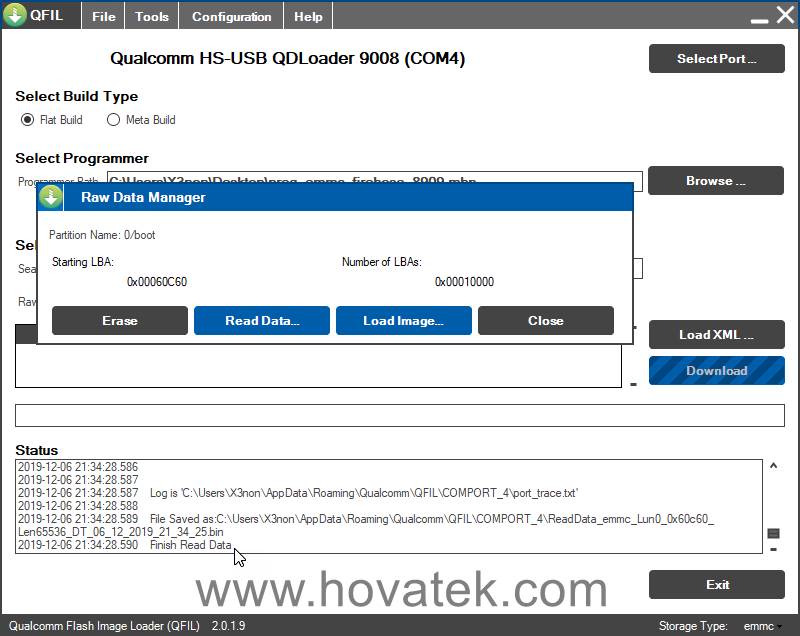Click Erase in Raw Data Manager
This screenshot has height=636, width=800.
click(120, 320)
